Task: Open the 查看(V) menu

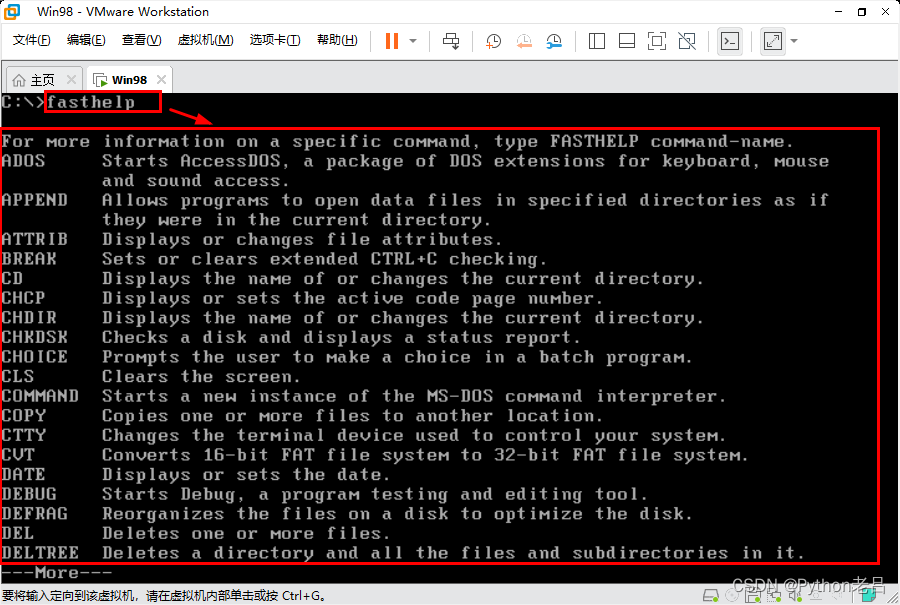Action: tap(141, 40)
